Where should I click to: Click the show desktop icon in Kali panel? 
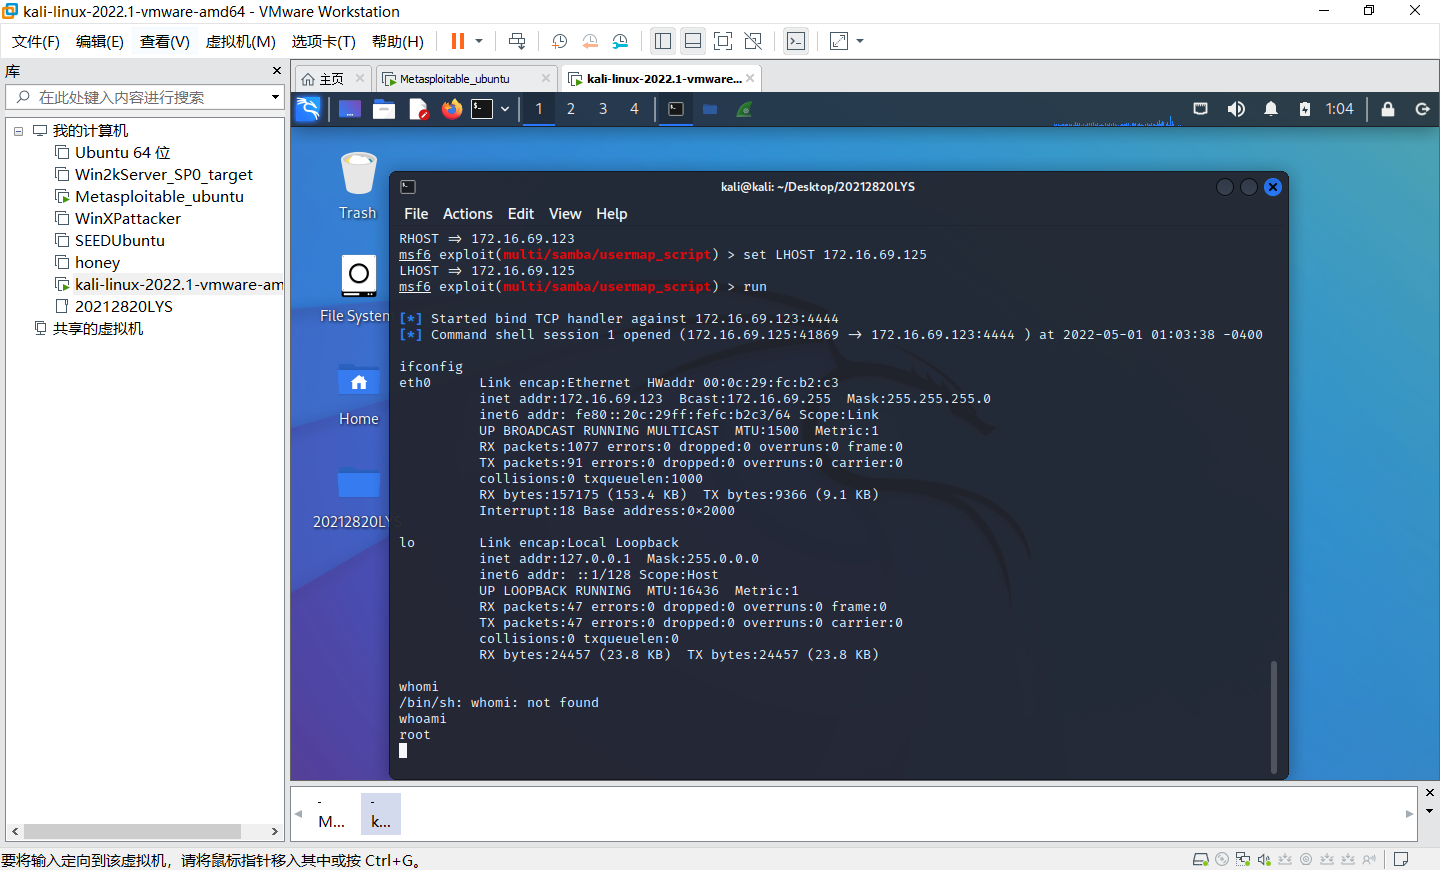click(350, 109)
